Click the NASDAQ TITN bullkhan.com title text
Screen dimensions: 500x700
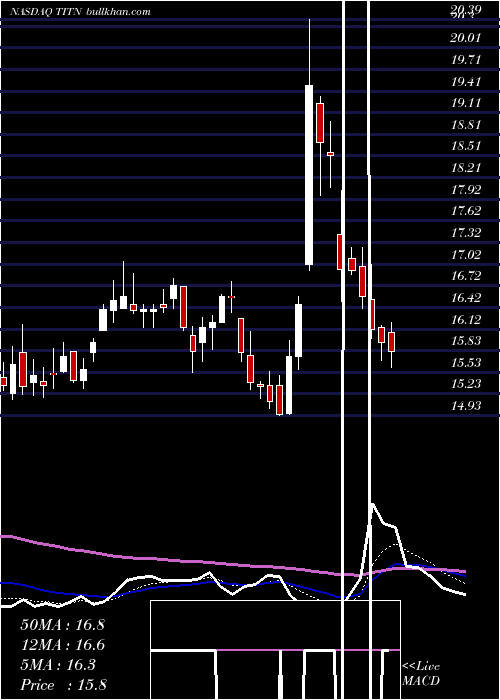[x=81, y=12]
